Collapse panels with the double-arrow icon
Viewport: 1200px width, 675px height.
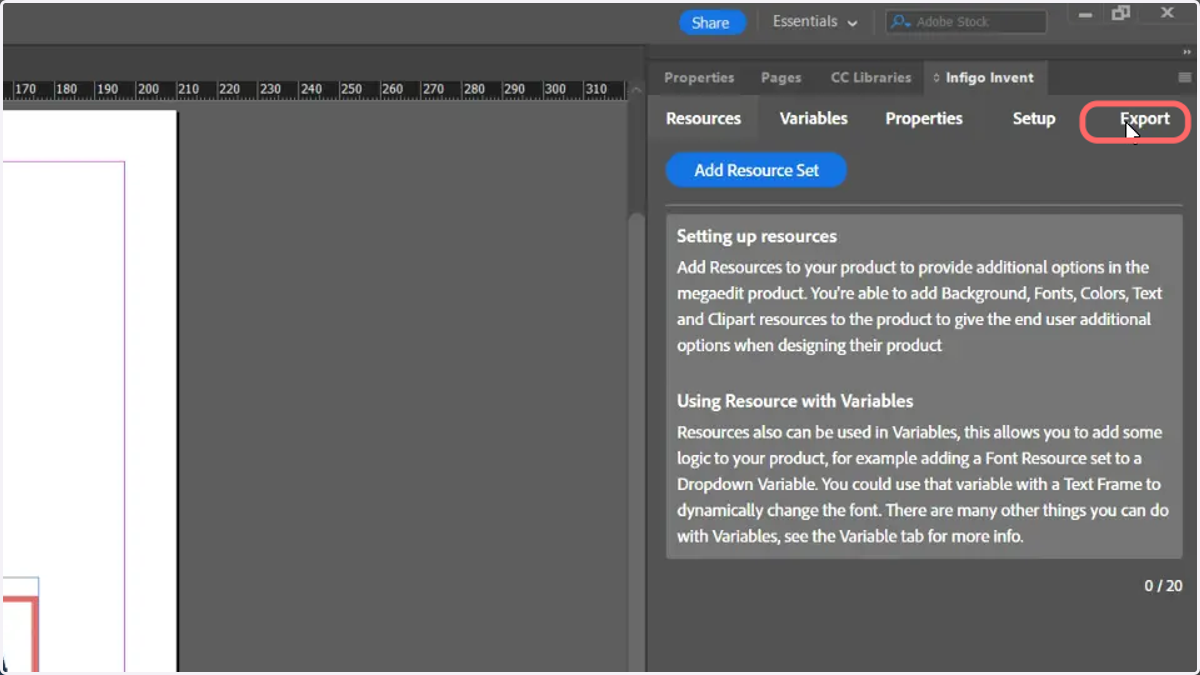click(1187, 52)
